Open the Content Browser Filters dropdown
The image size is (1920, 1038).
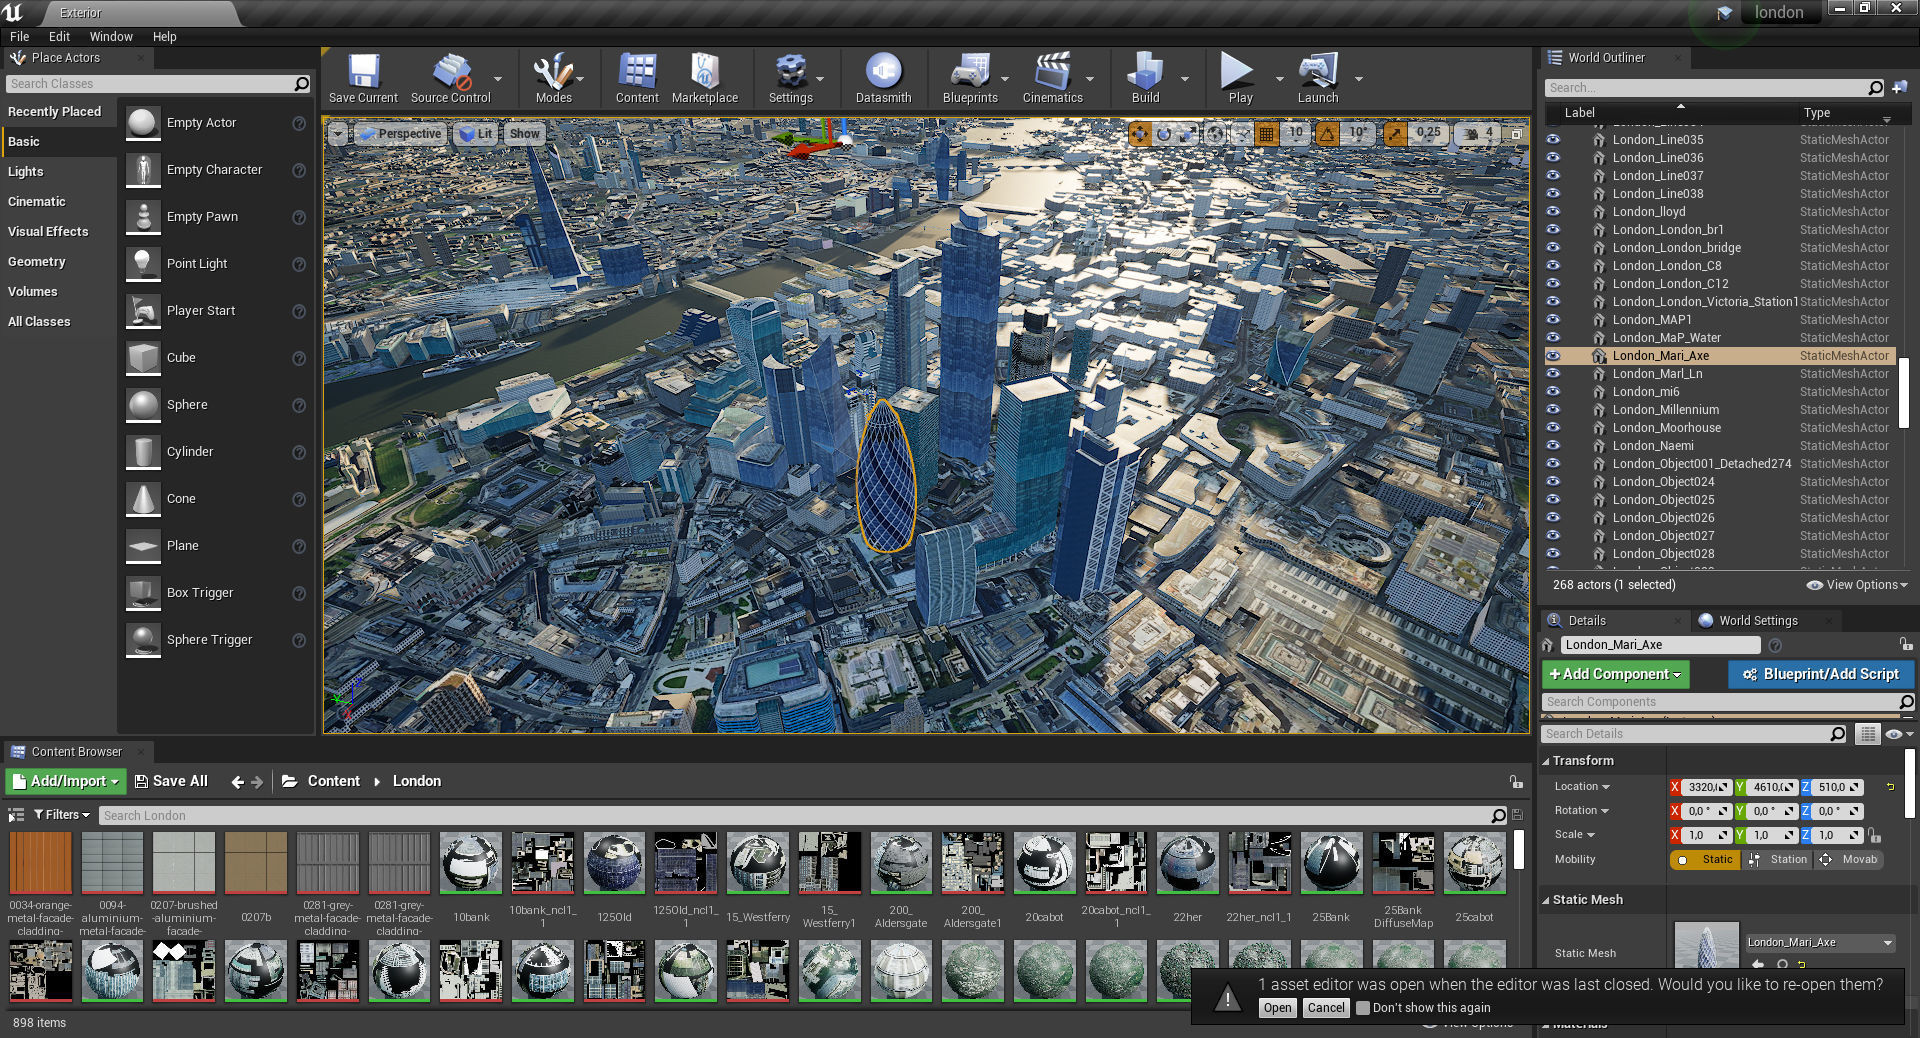62,815
